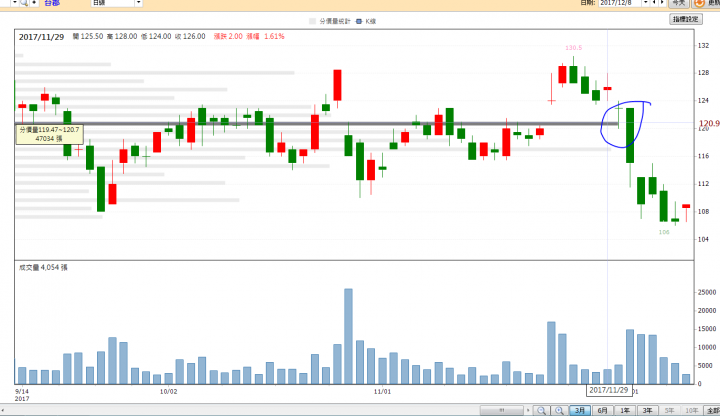Click the 2017/11/29 date label under the volume chart
Screen dimensions: 720x416
(x=608, y=390)
